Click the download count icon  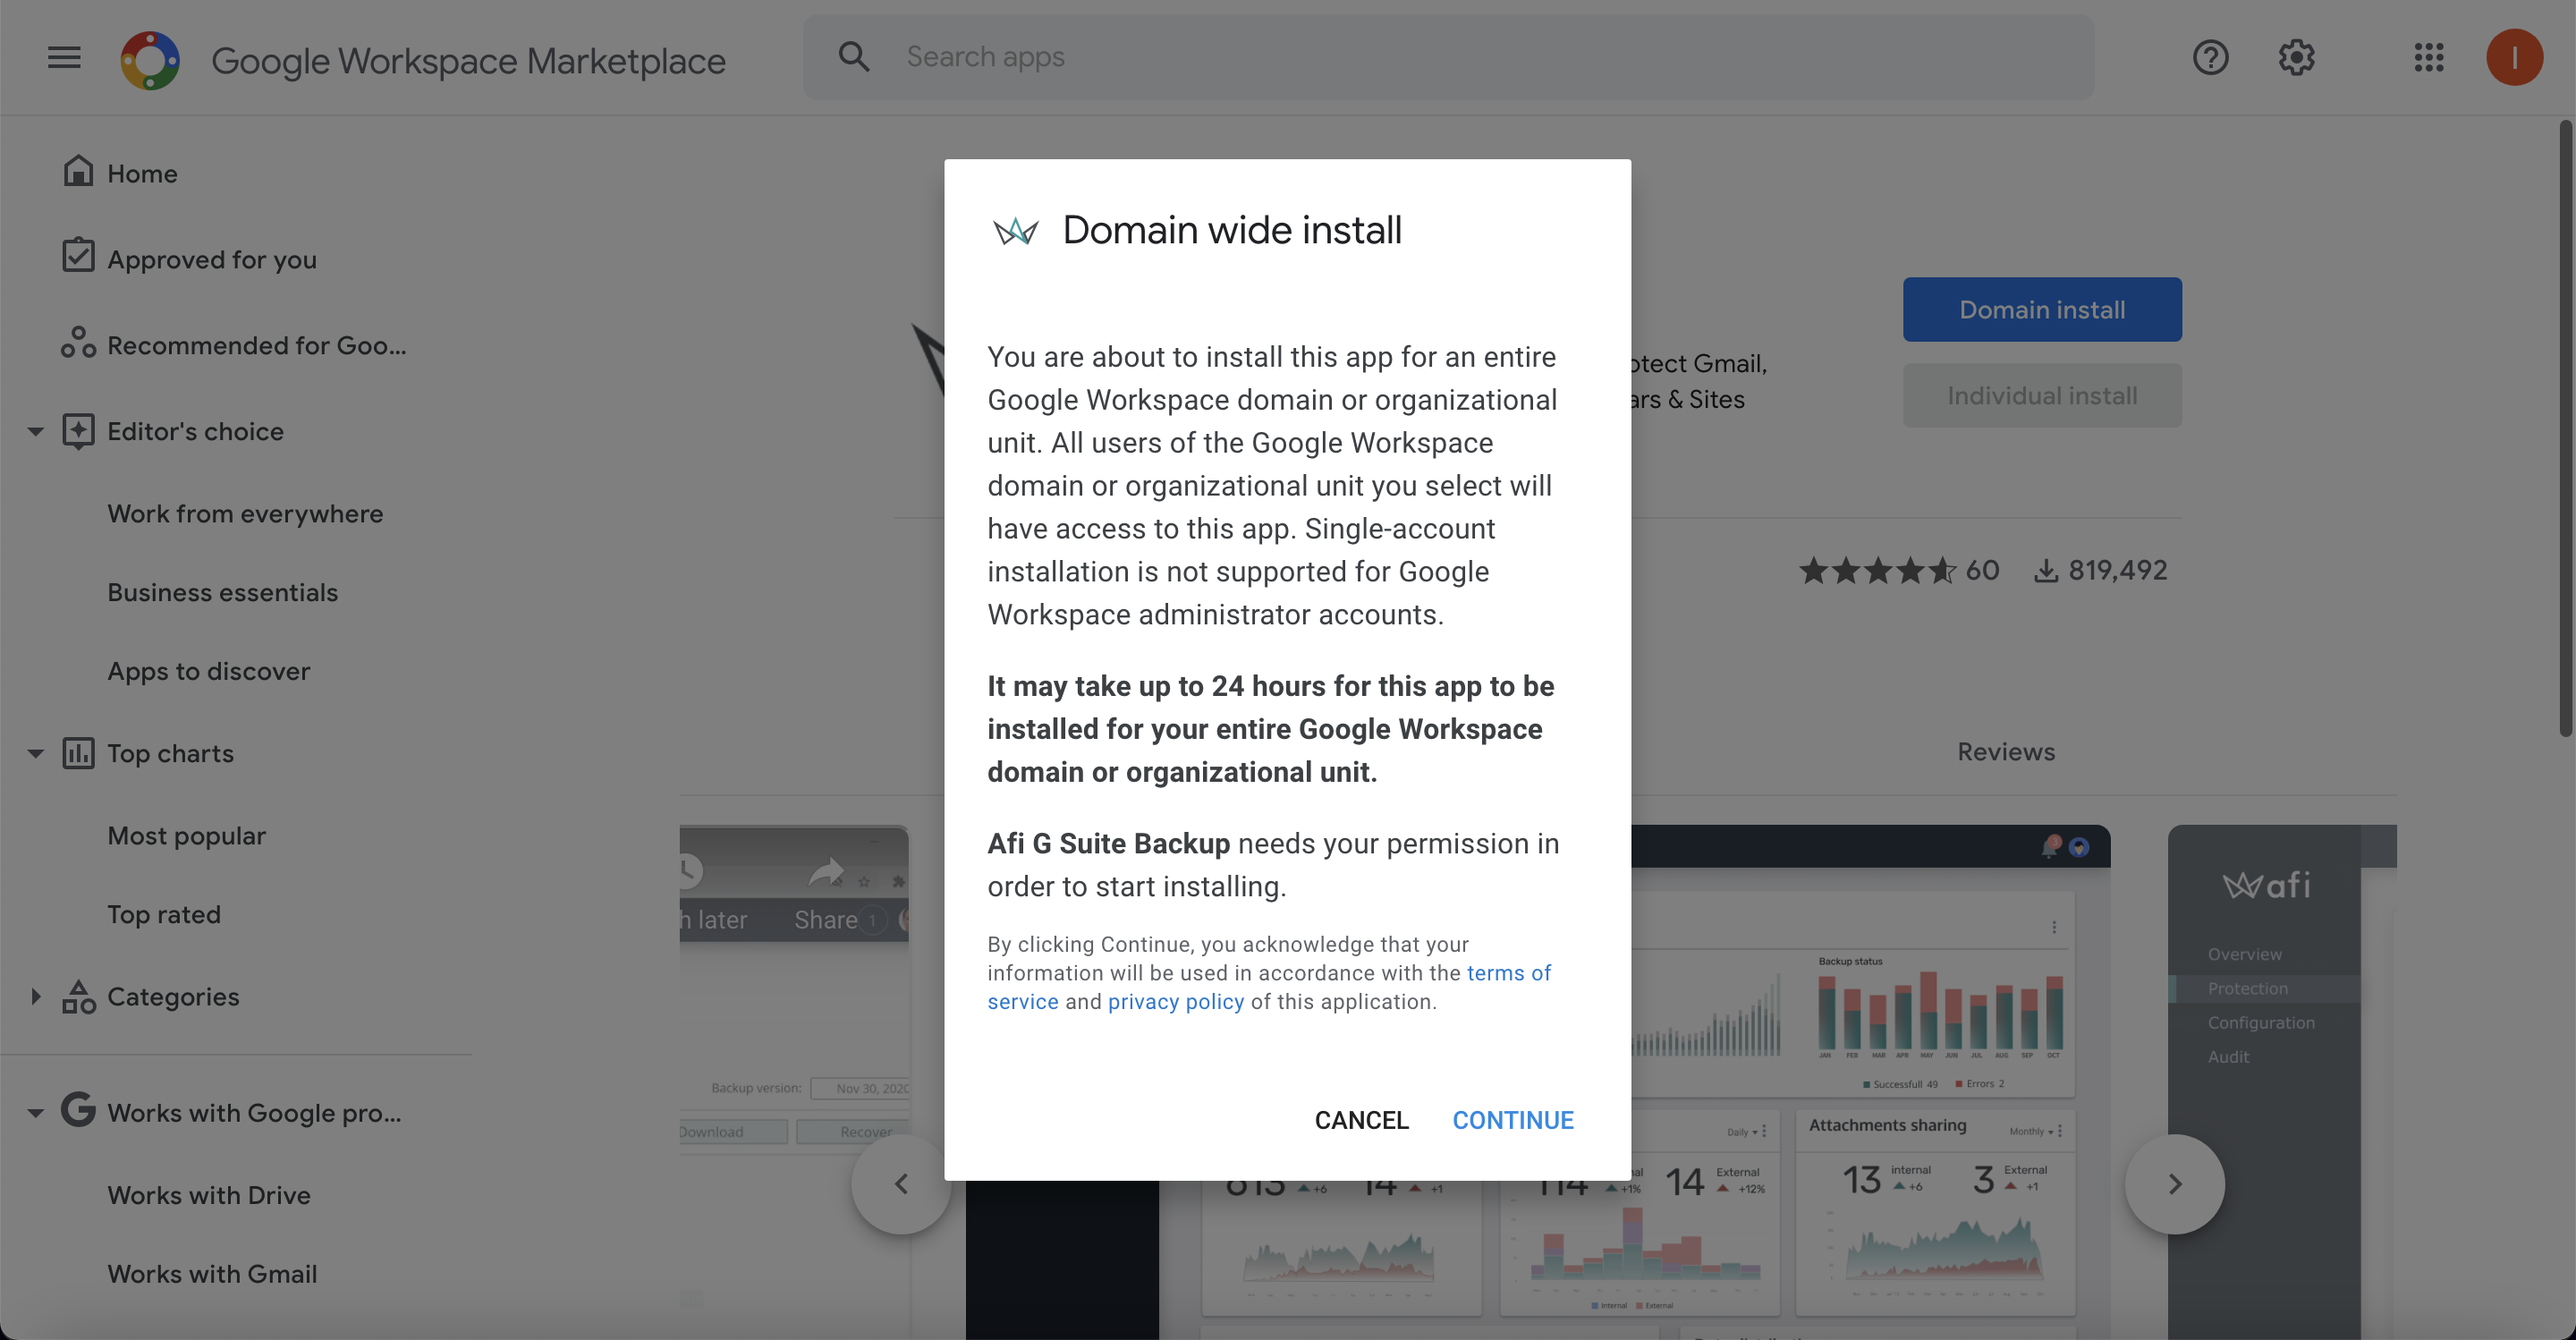coord(2046,570)
